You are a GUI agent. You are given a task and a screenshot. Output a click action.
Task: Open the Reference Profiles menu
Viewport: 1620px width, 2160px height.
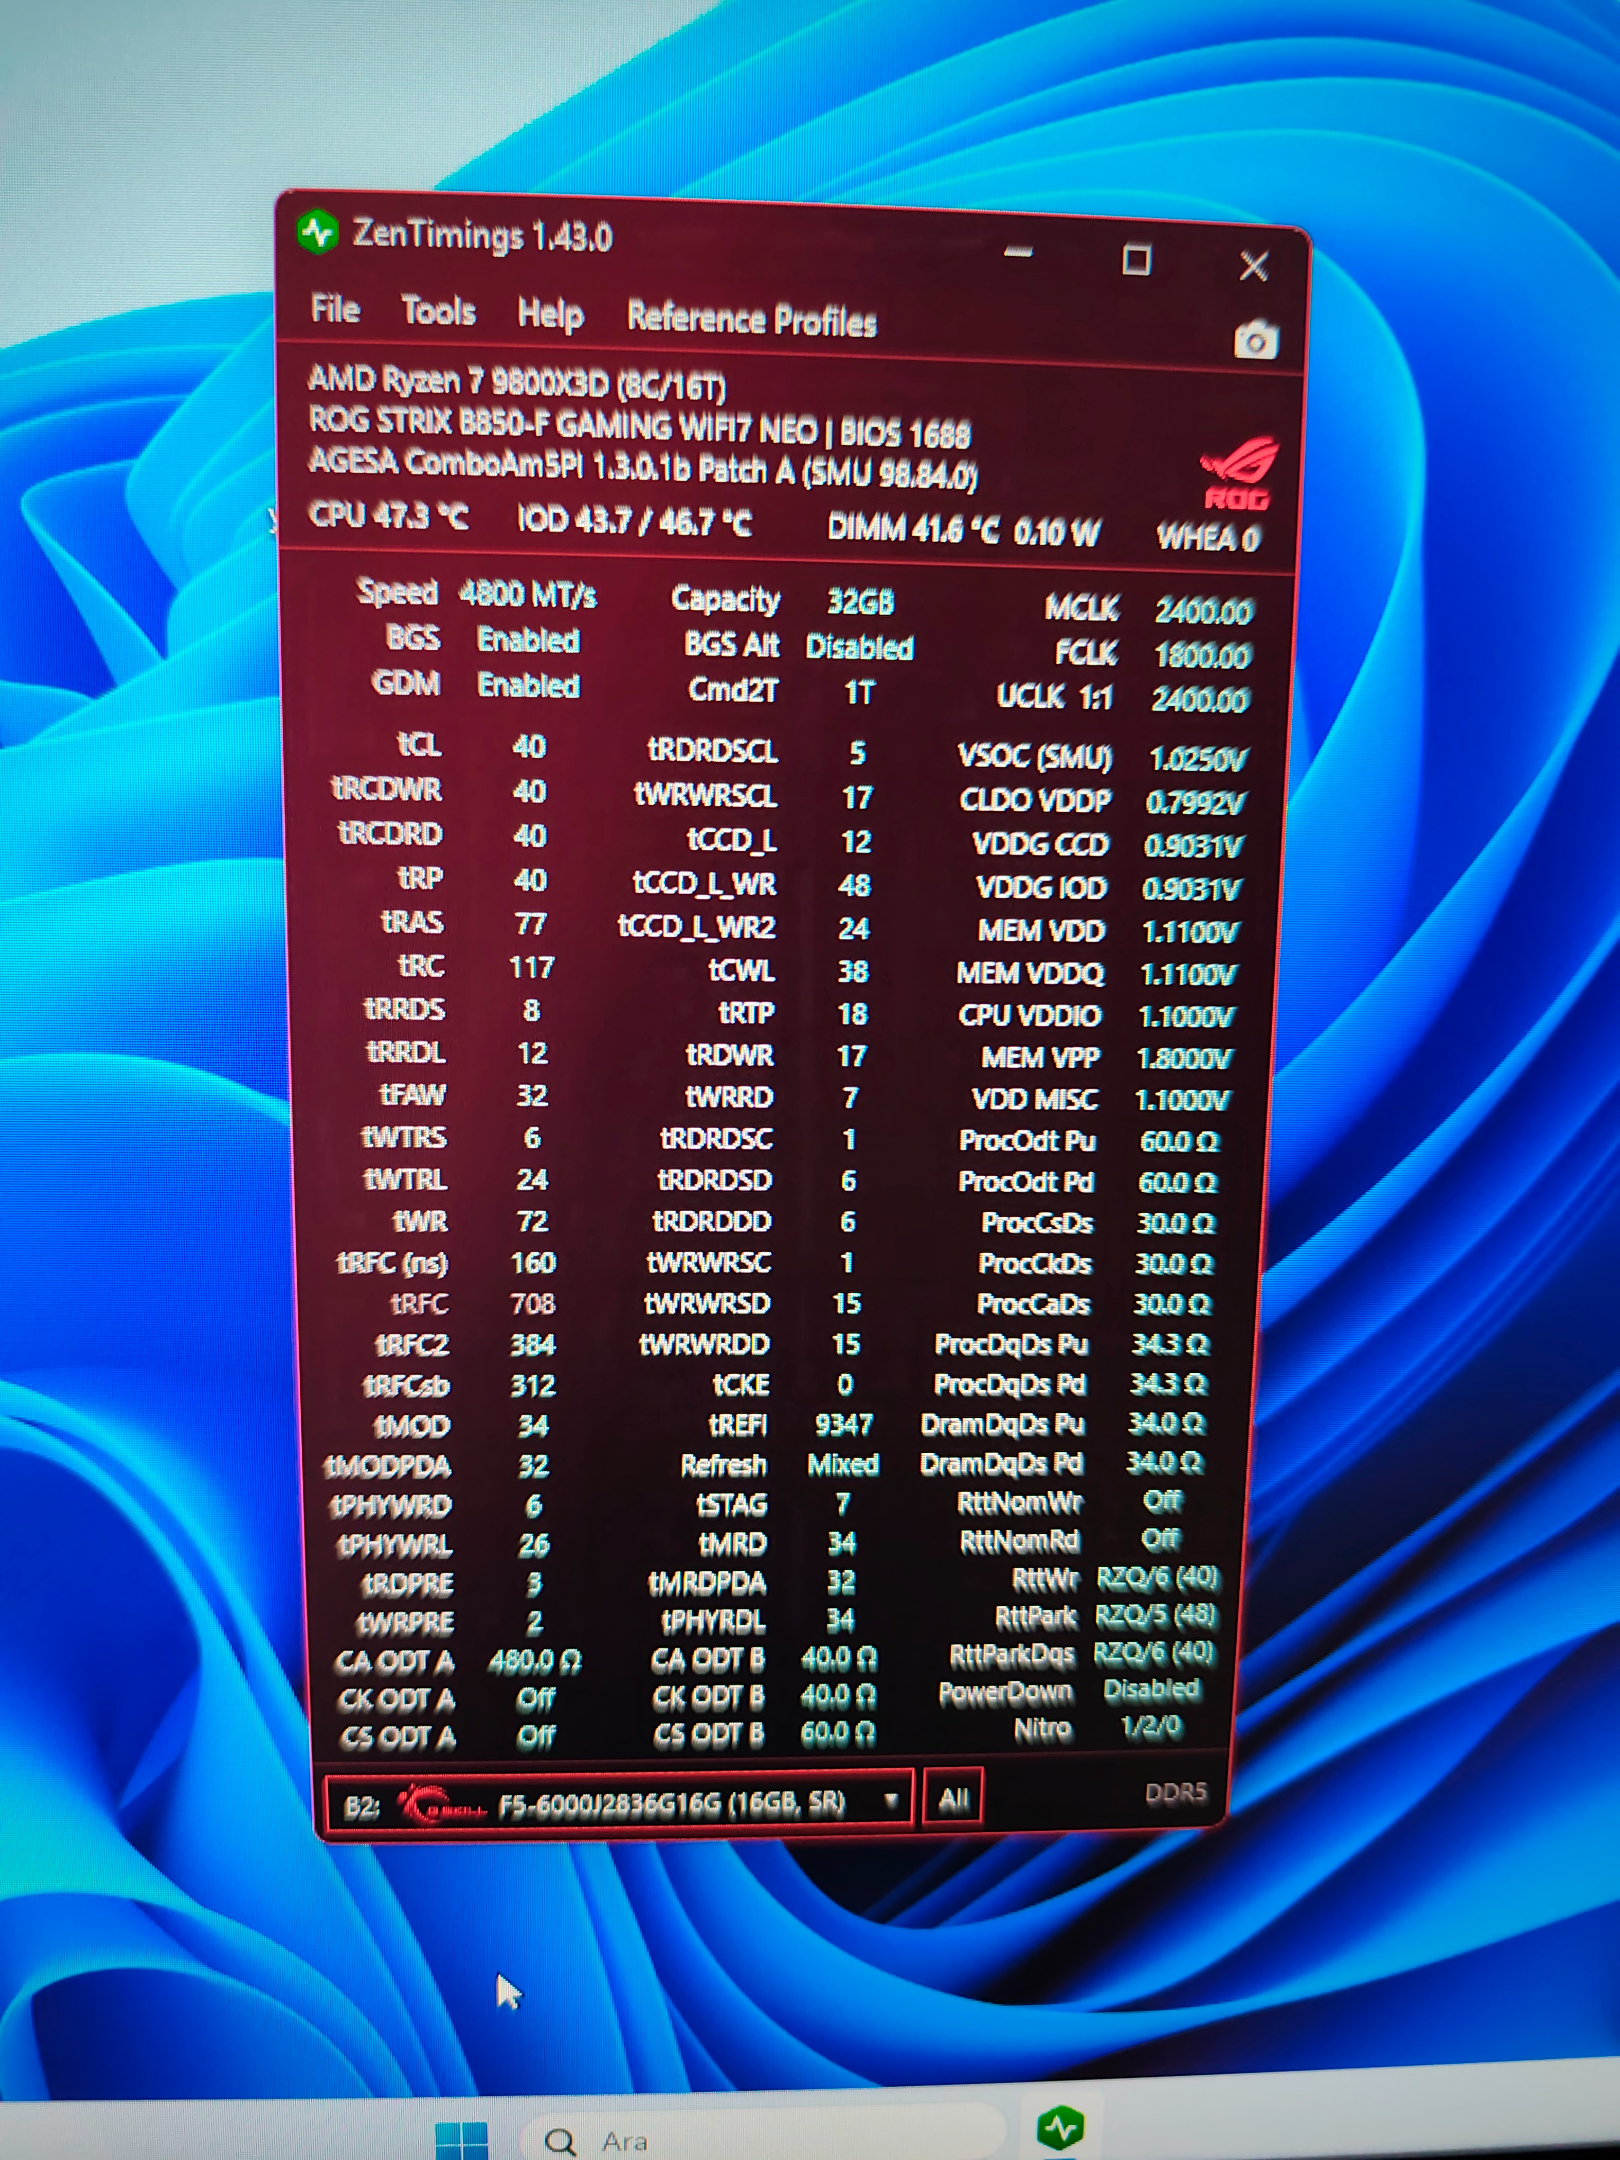click(x=752, y=320)
